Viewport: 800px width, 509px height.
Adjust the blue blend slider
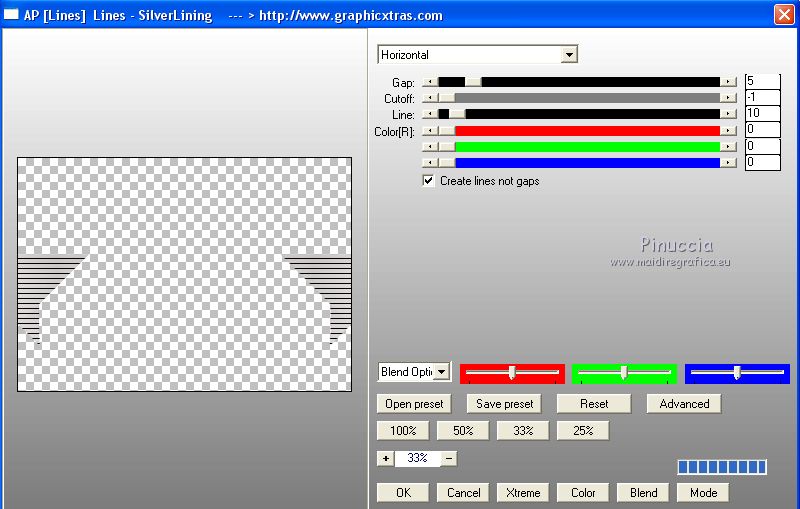(x=737, y=373)
